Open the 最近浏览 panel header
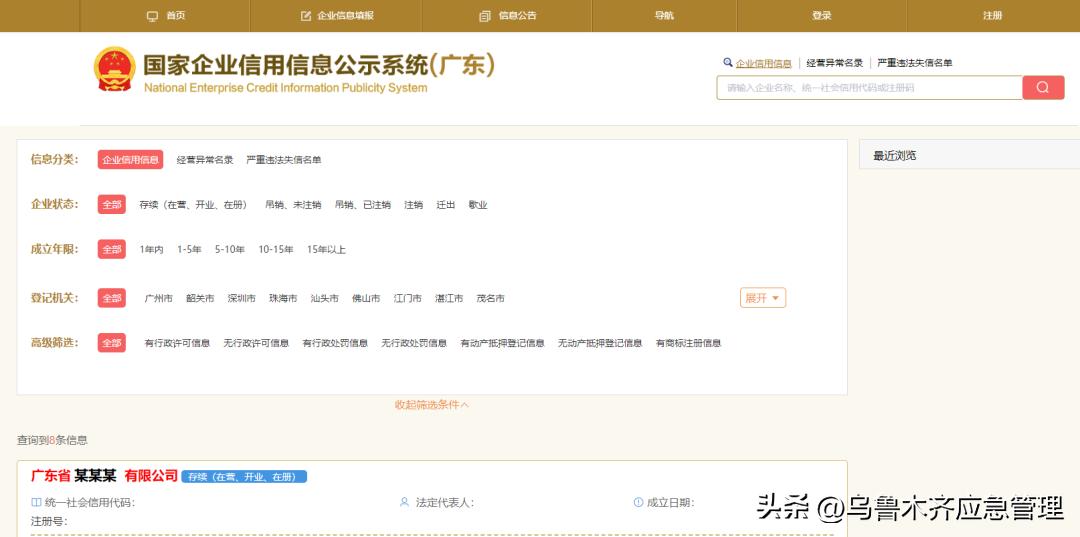Screen dimensions: 1080x537 pos(969,156)
